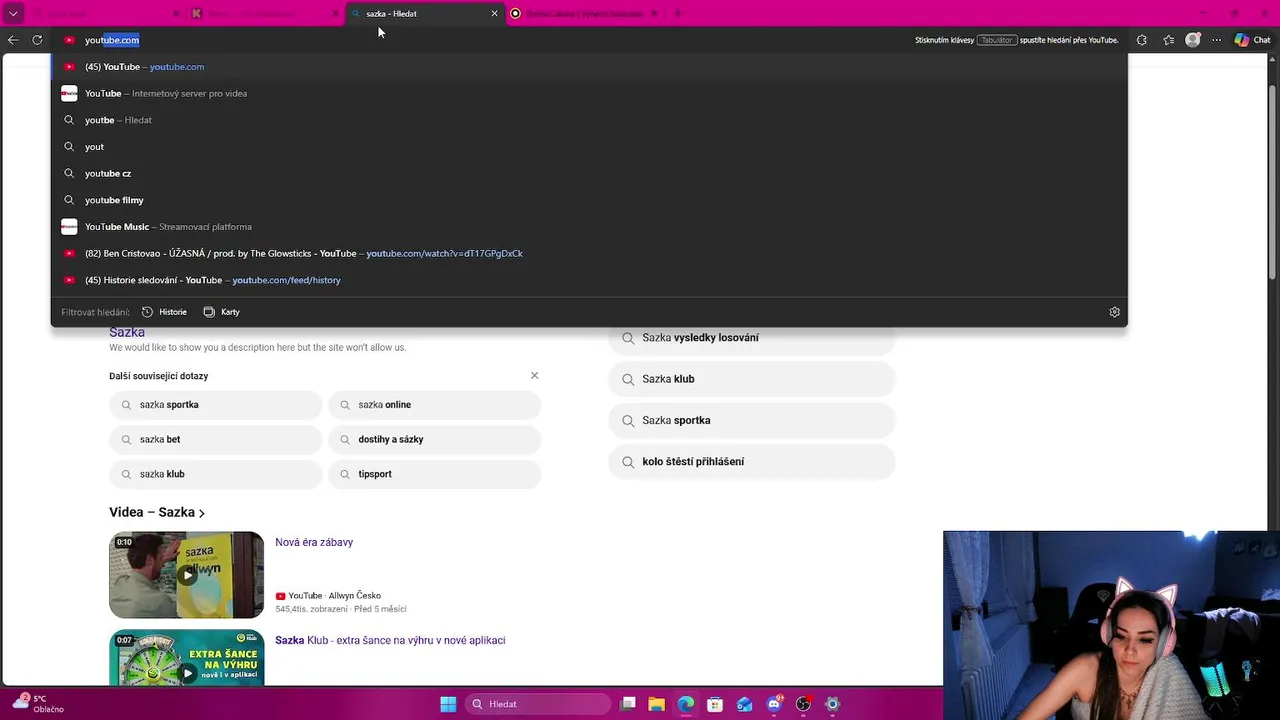Image resolution: width=1280 pixels, height=720 pixels.
Task: Filter suggestions by Historie
Action: [x=165, y=312]
